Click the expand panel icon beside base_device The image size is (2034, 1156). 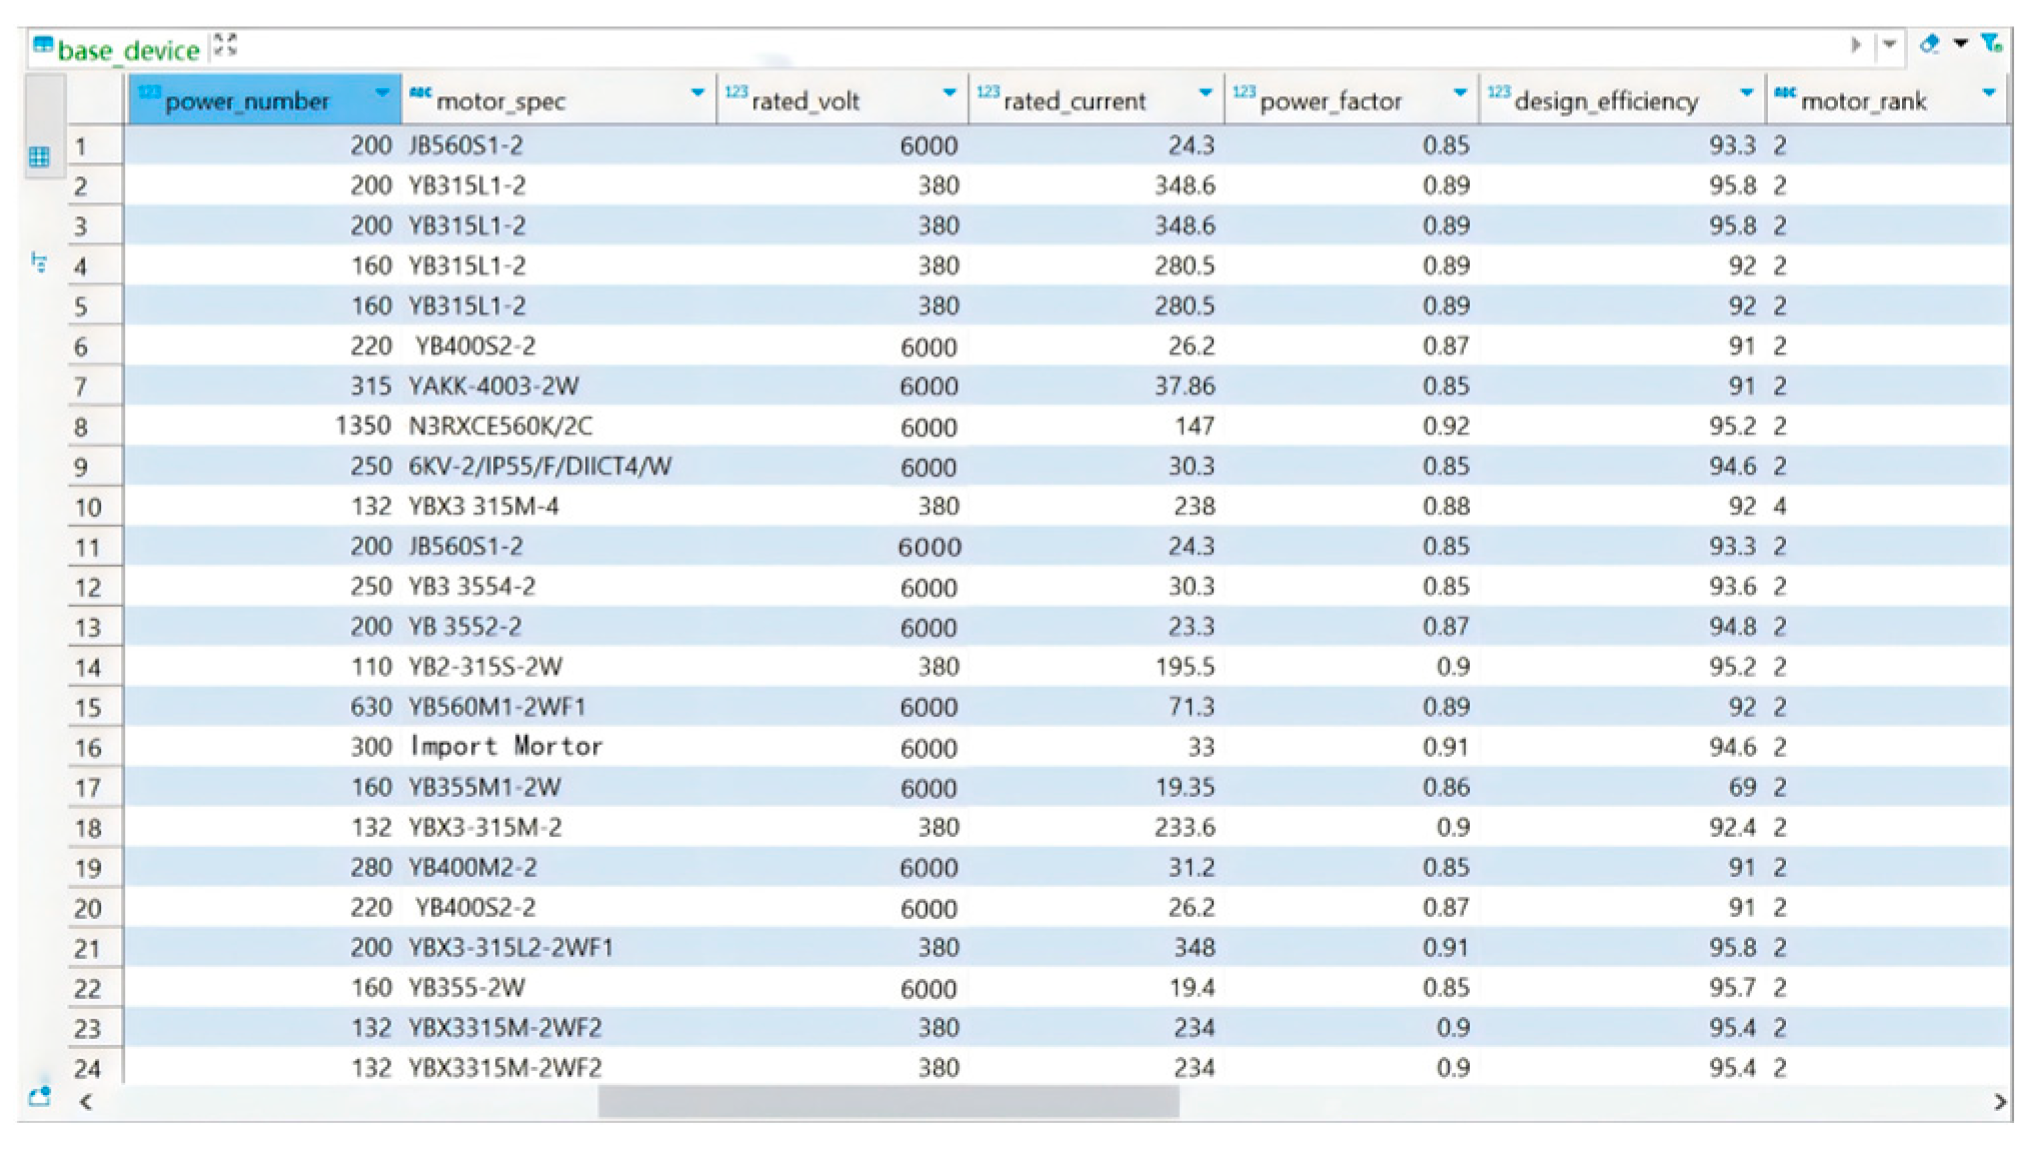click(226, 45)
